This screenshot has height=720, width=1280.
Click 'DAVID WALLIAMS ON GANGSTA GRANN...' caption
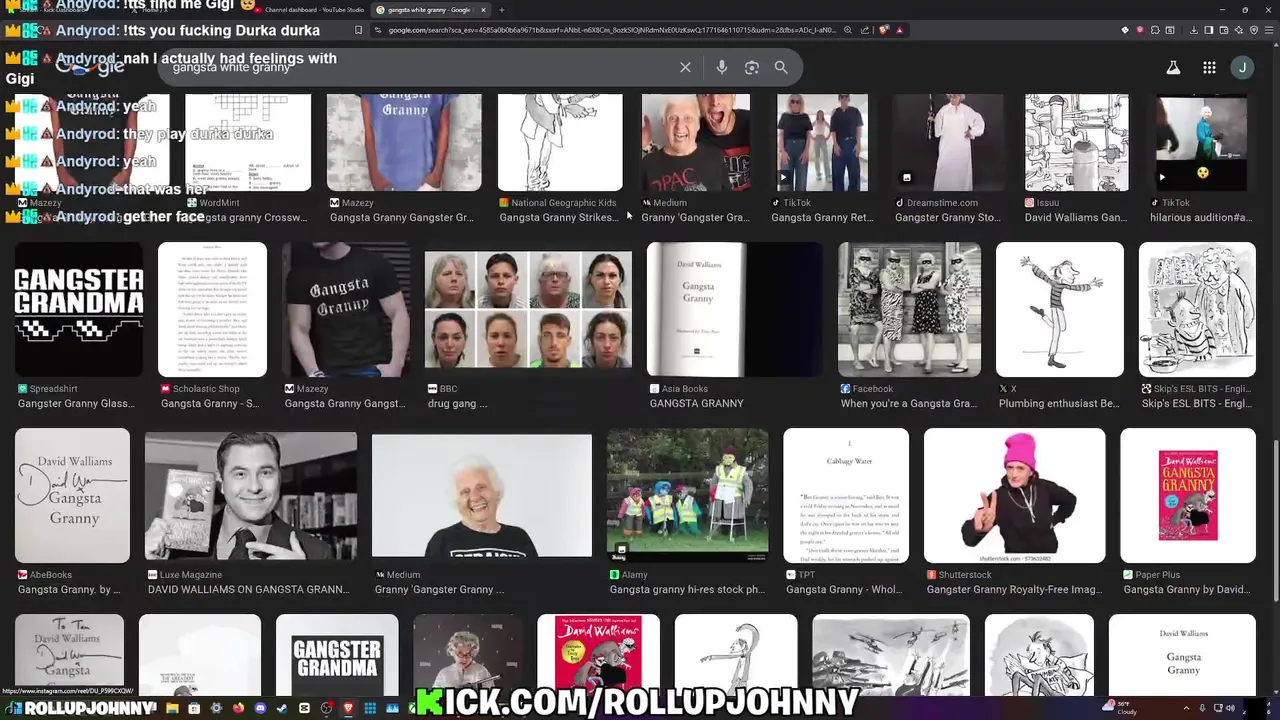point(248,590)
